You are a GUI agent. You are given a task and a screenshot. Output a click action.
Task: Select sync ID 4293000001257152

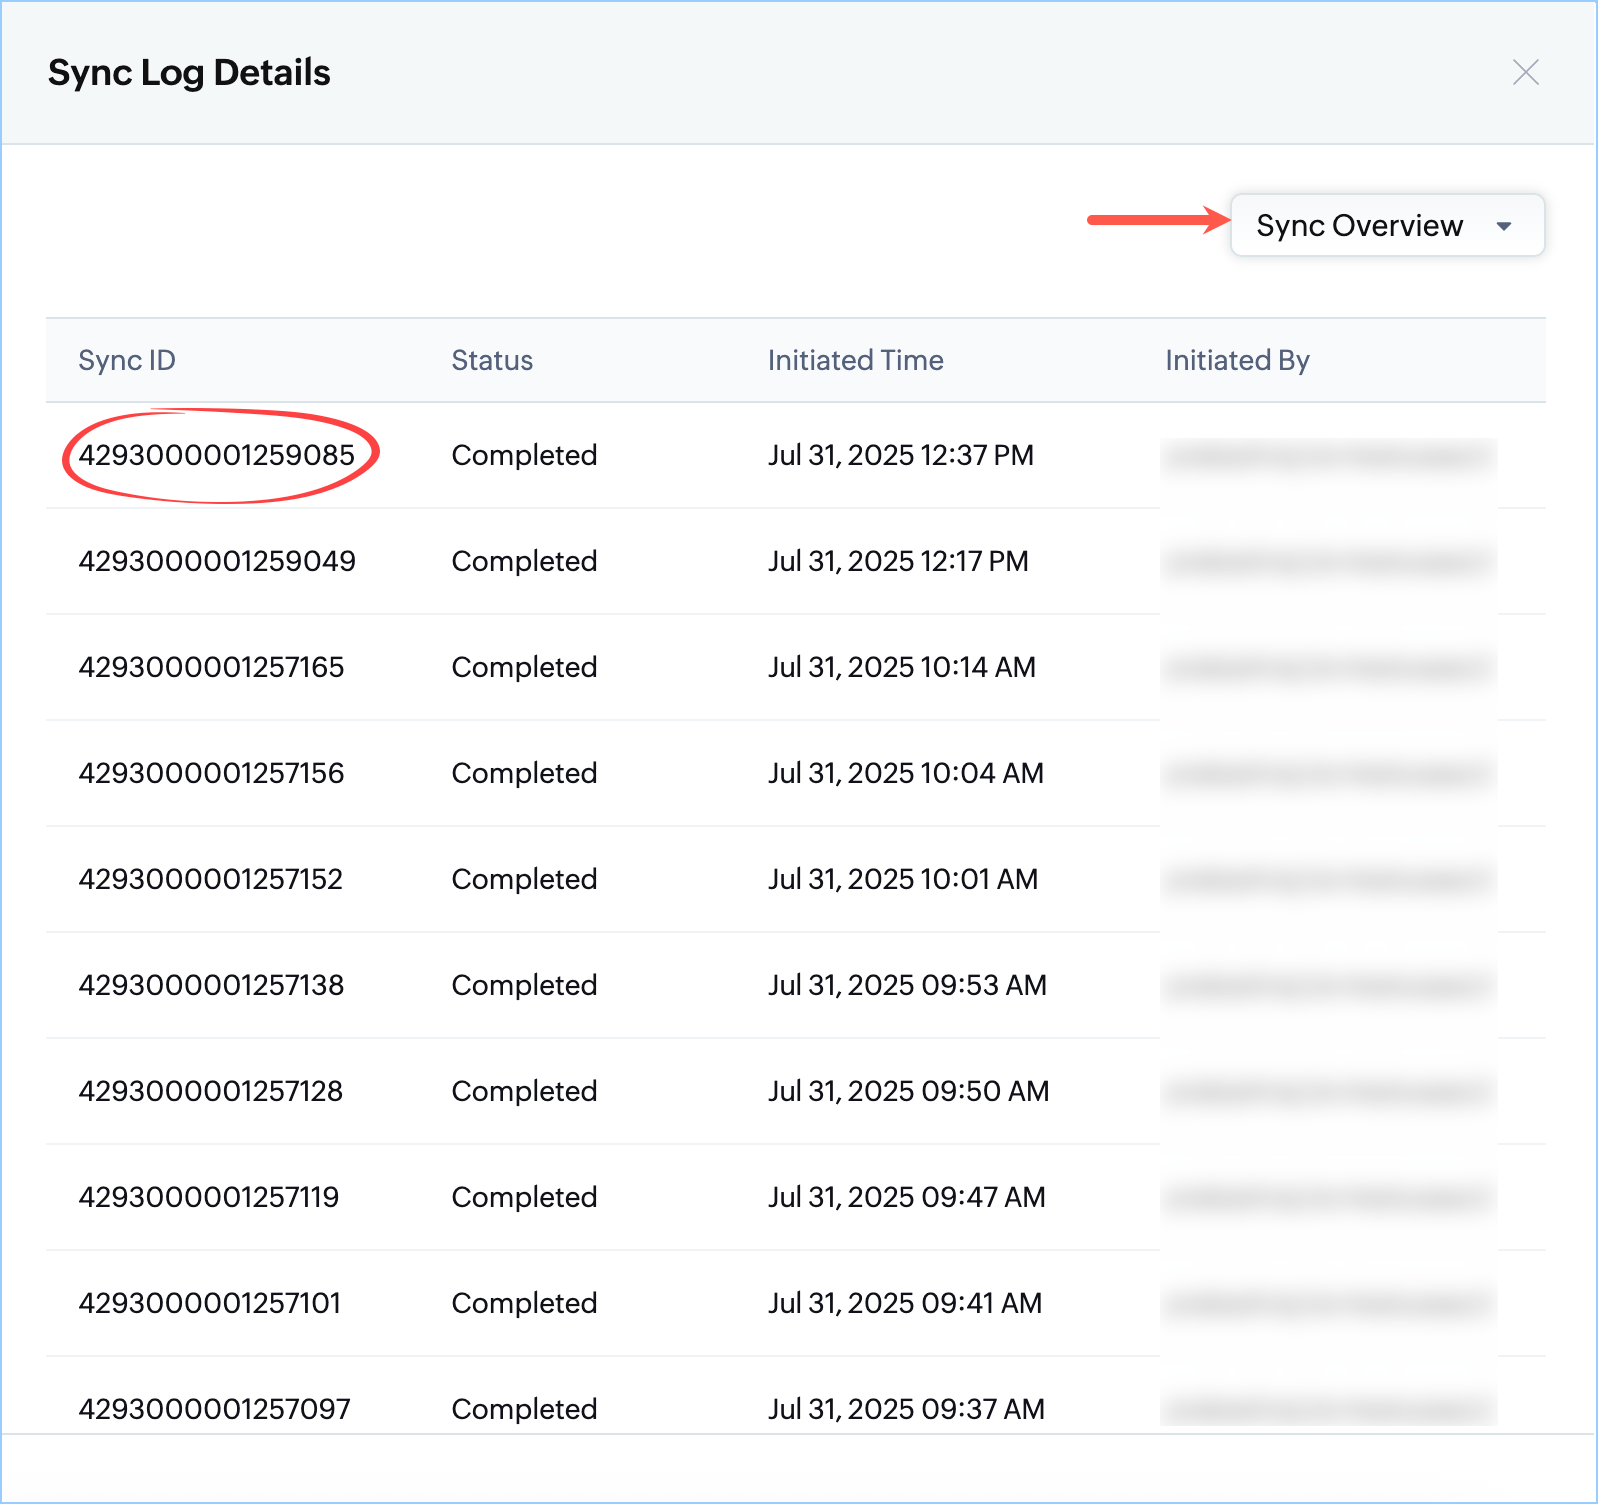coord(211,879)
